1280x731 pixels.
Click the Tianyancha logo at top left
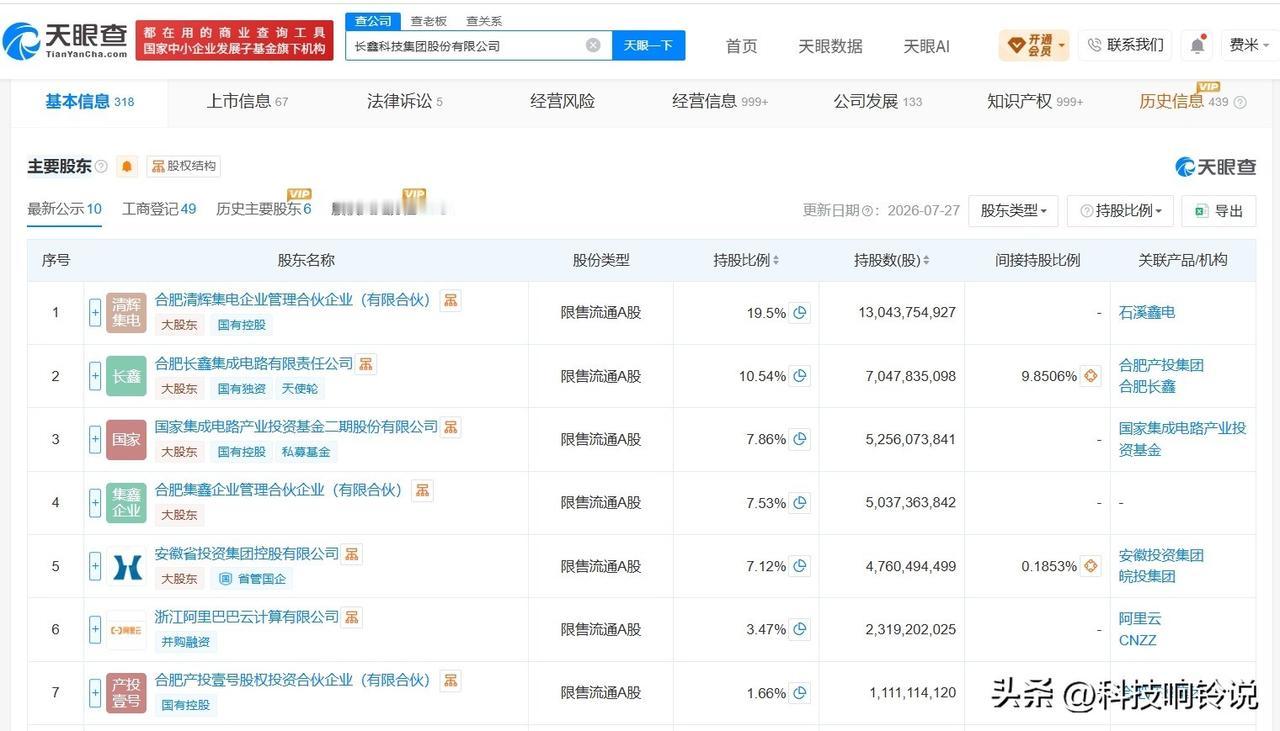click(66, 40)
